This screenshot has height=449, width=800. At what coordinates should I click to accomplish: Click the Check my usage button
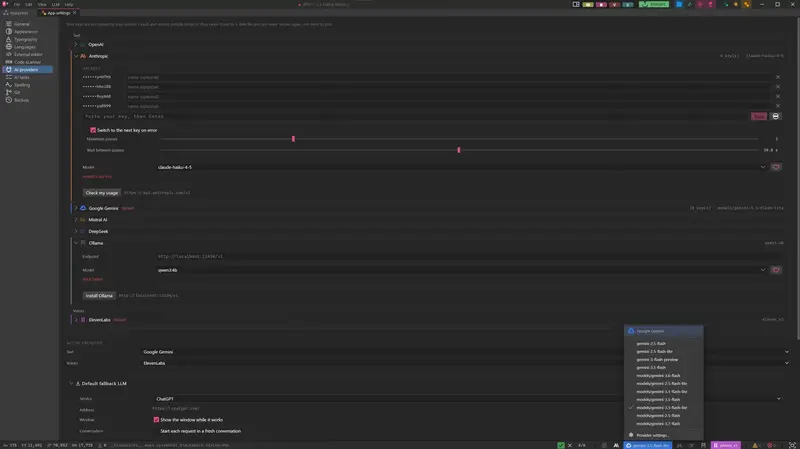tap(102, 193)
